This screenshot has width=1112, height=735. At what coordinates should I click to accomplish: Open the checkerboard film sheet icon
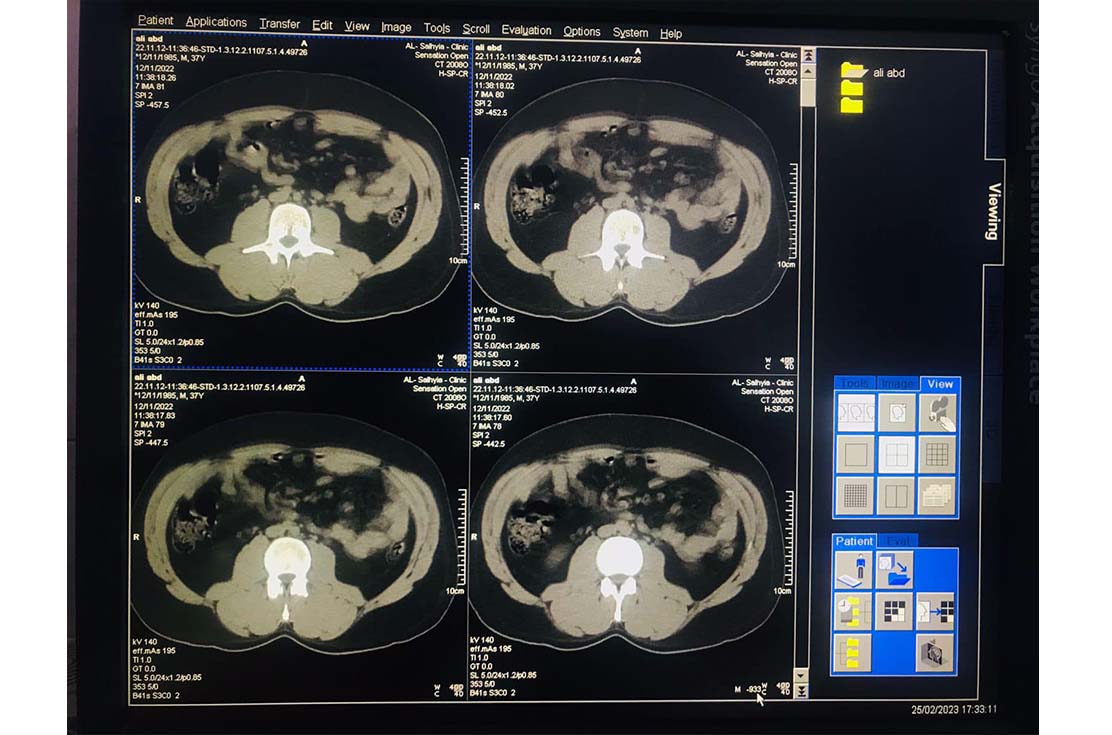pos(895,611)
